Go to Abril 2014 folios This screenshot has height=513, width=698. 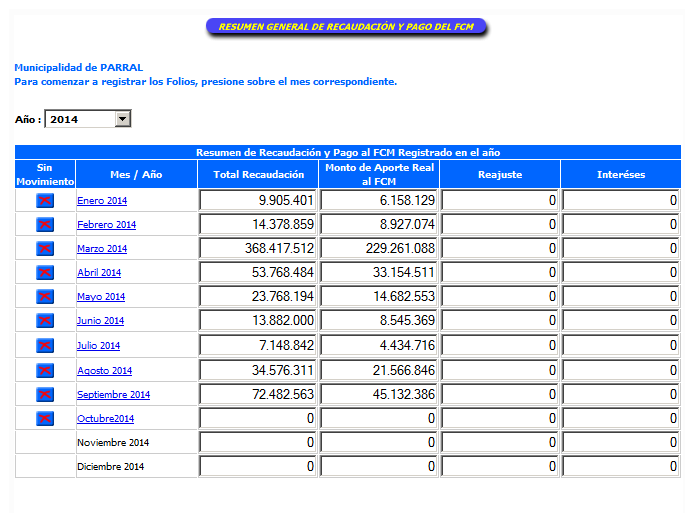tap(99, 273)
